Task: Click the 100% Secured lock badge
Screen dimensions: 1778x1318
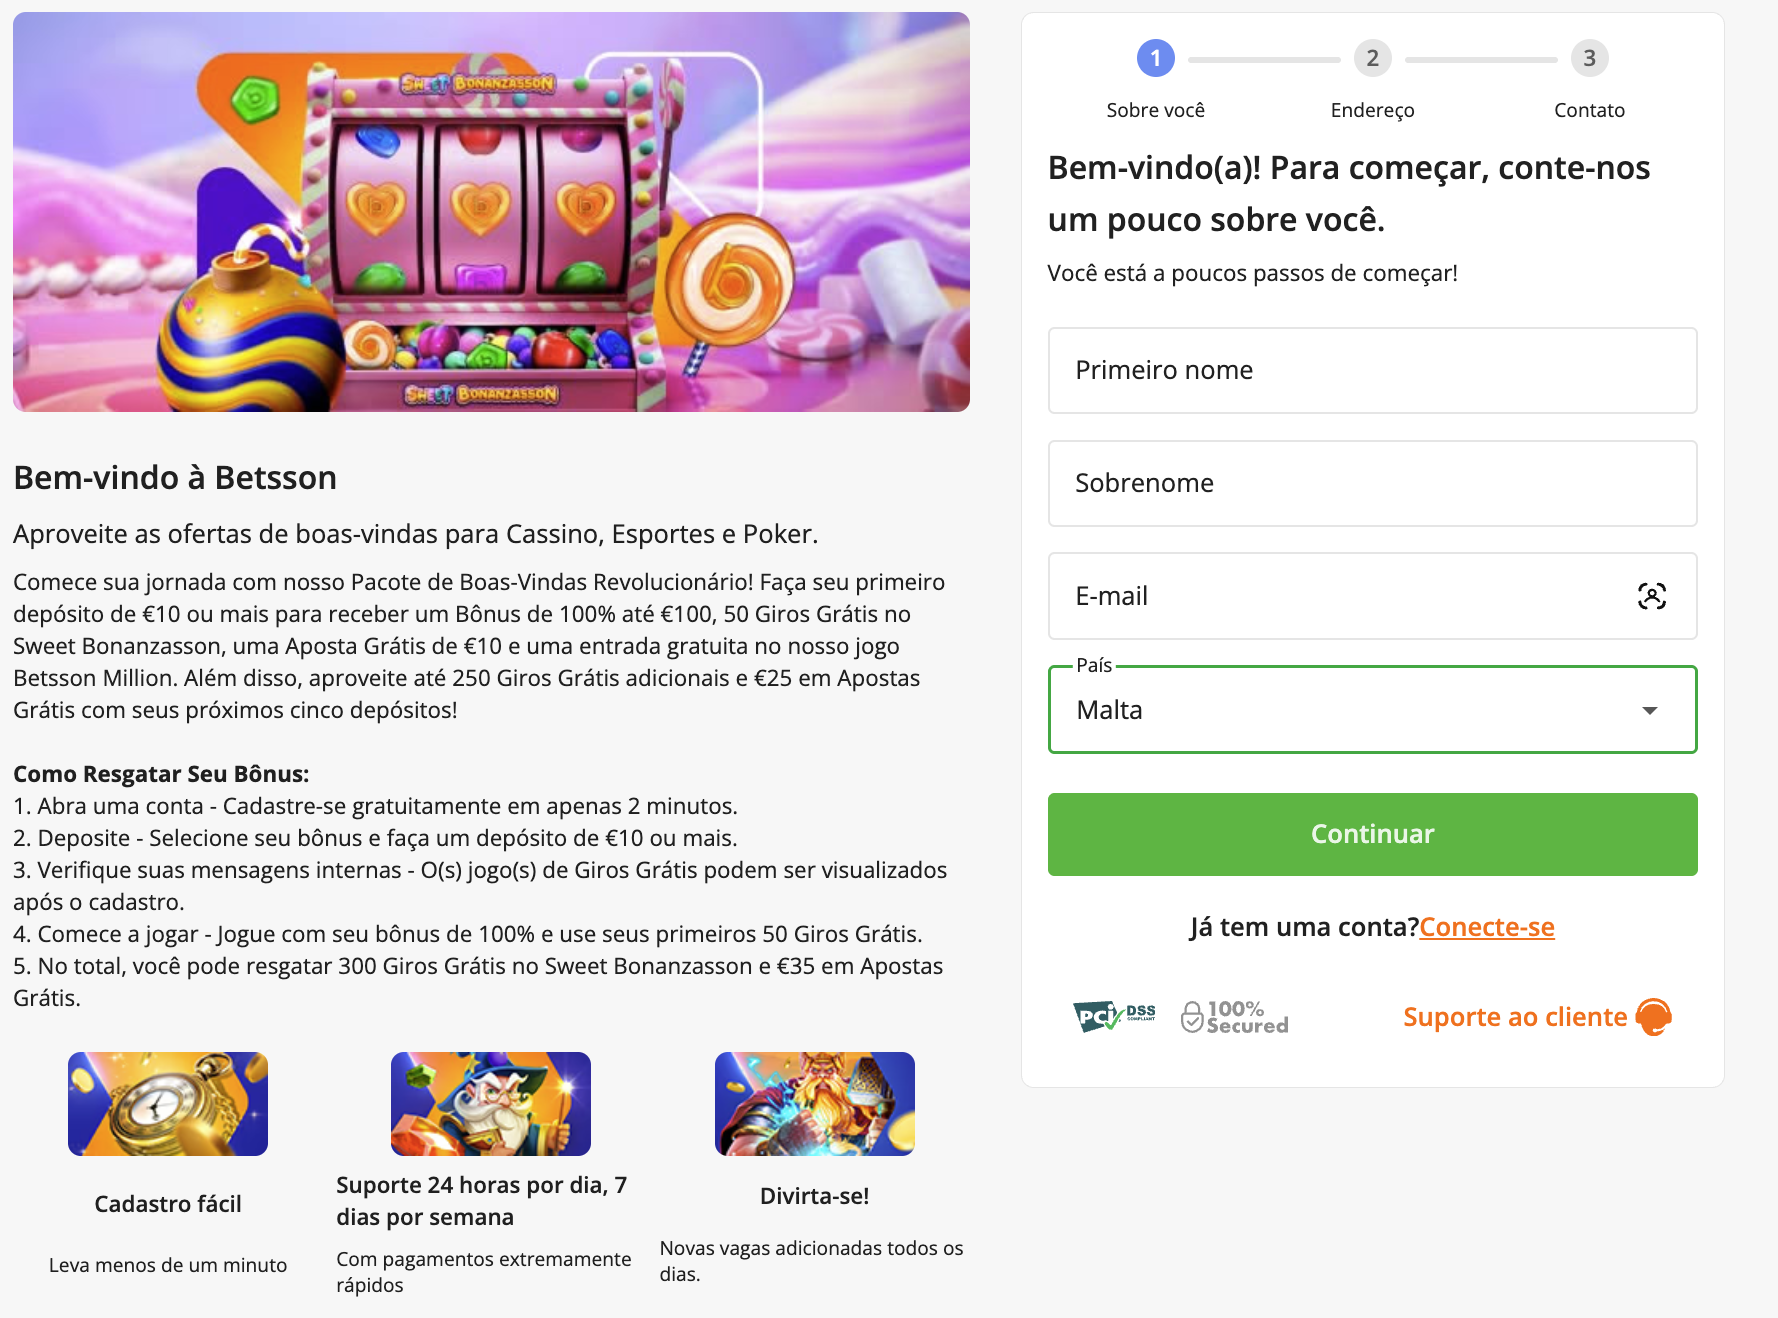Action: [1235, 1017]
